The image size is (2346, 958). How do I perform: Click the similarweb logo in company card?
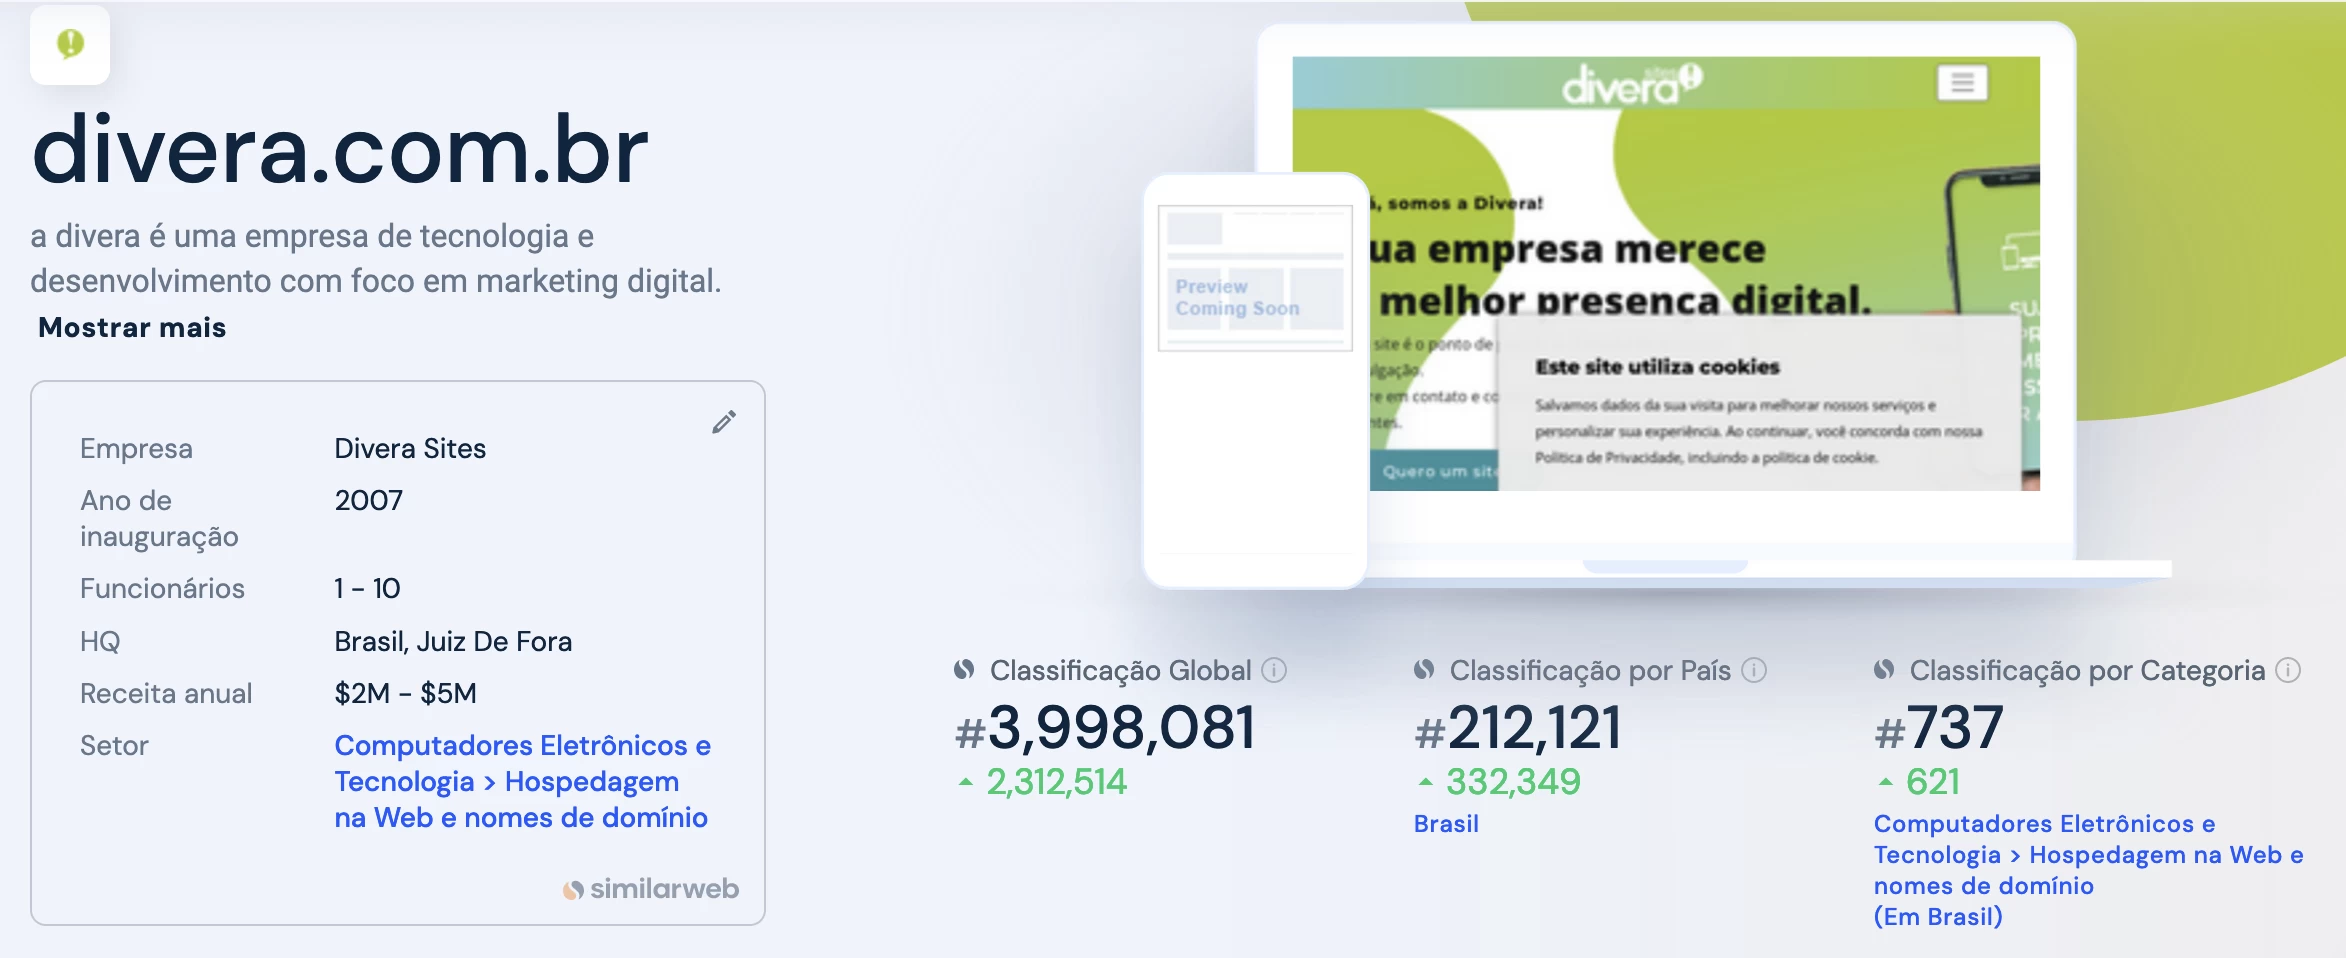(651, 888)
